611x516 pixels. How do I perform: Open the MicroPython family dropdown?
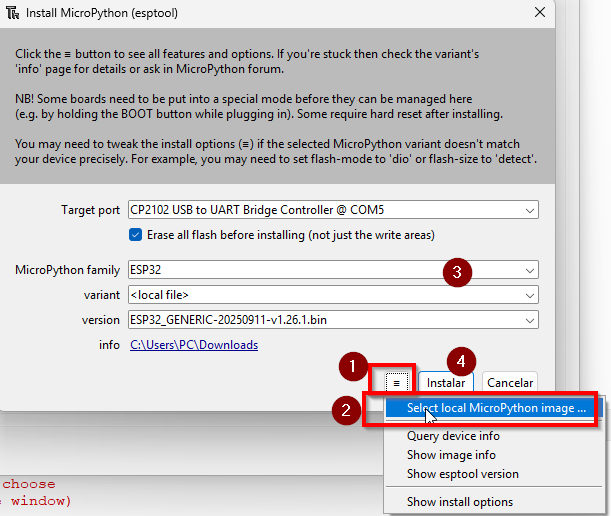coord(528,270)
